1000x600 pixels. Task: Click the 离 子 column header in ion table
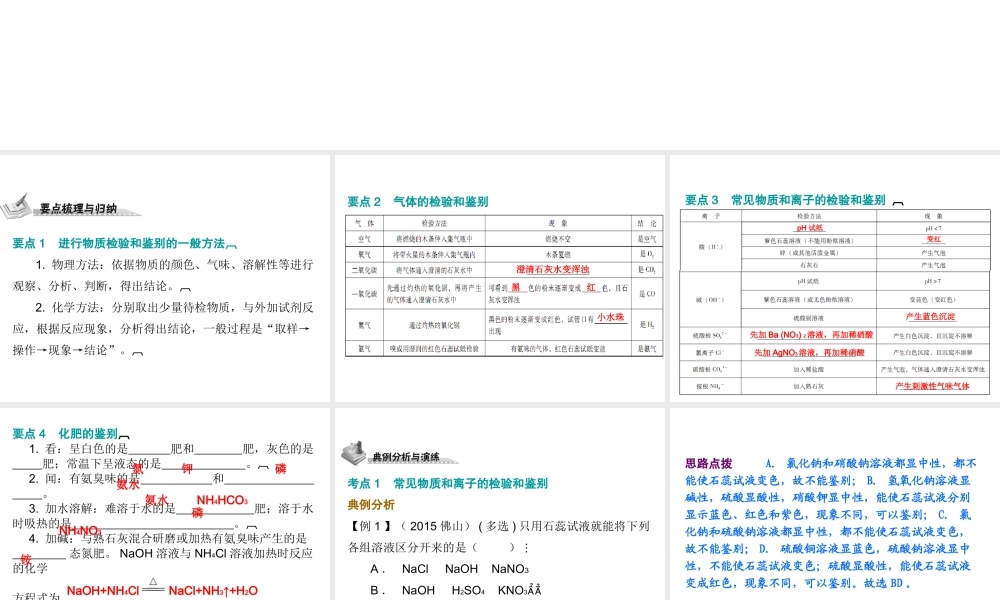[710, 216]
